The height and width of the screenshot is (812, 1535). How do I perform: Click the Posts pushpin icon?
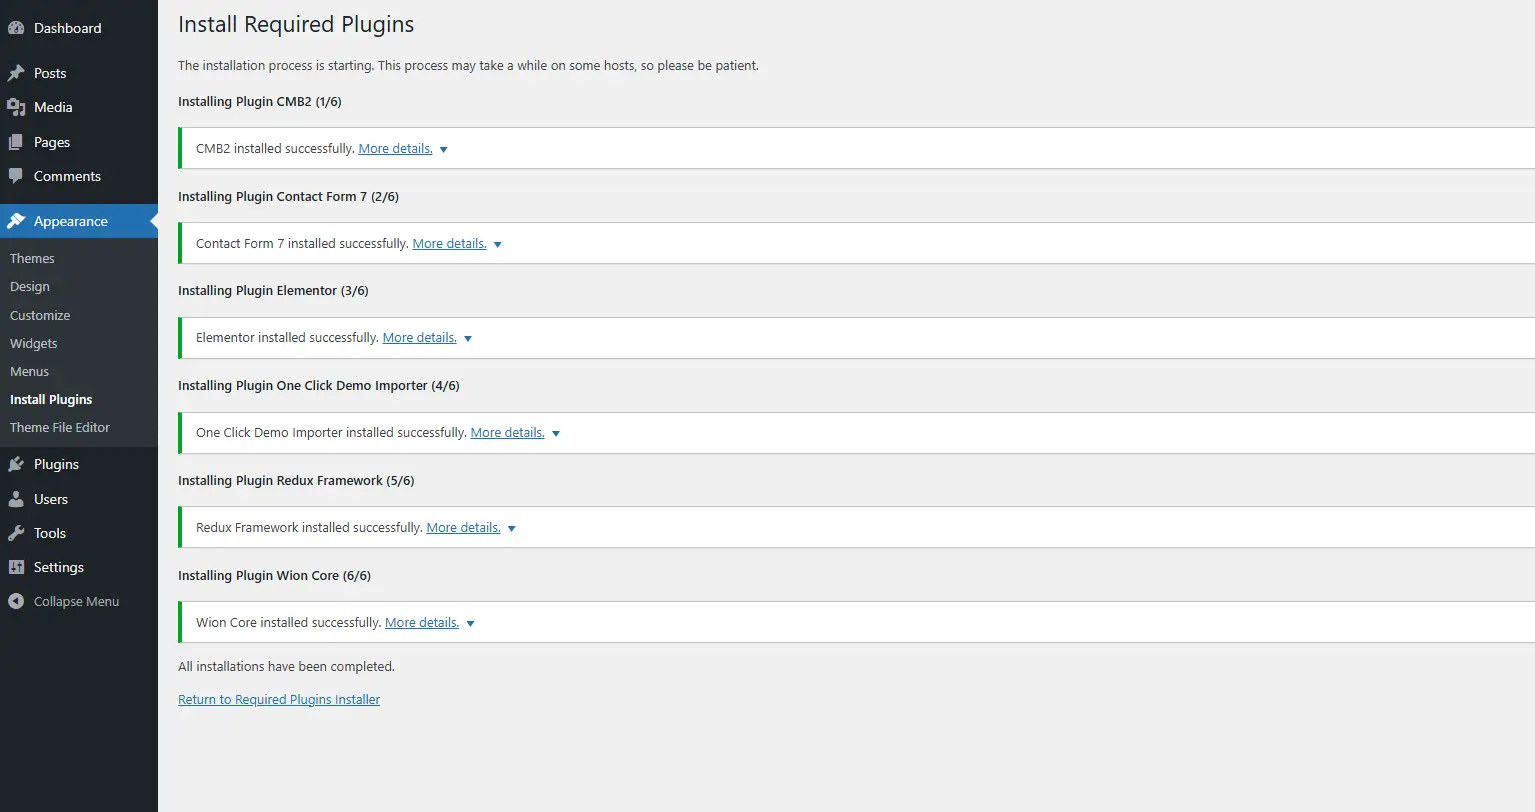[x=16, y=73]
